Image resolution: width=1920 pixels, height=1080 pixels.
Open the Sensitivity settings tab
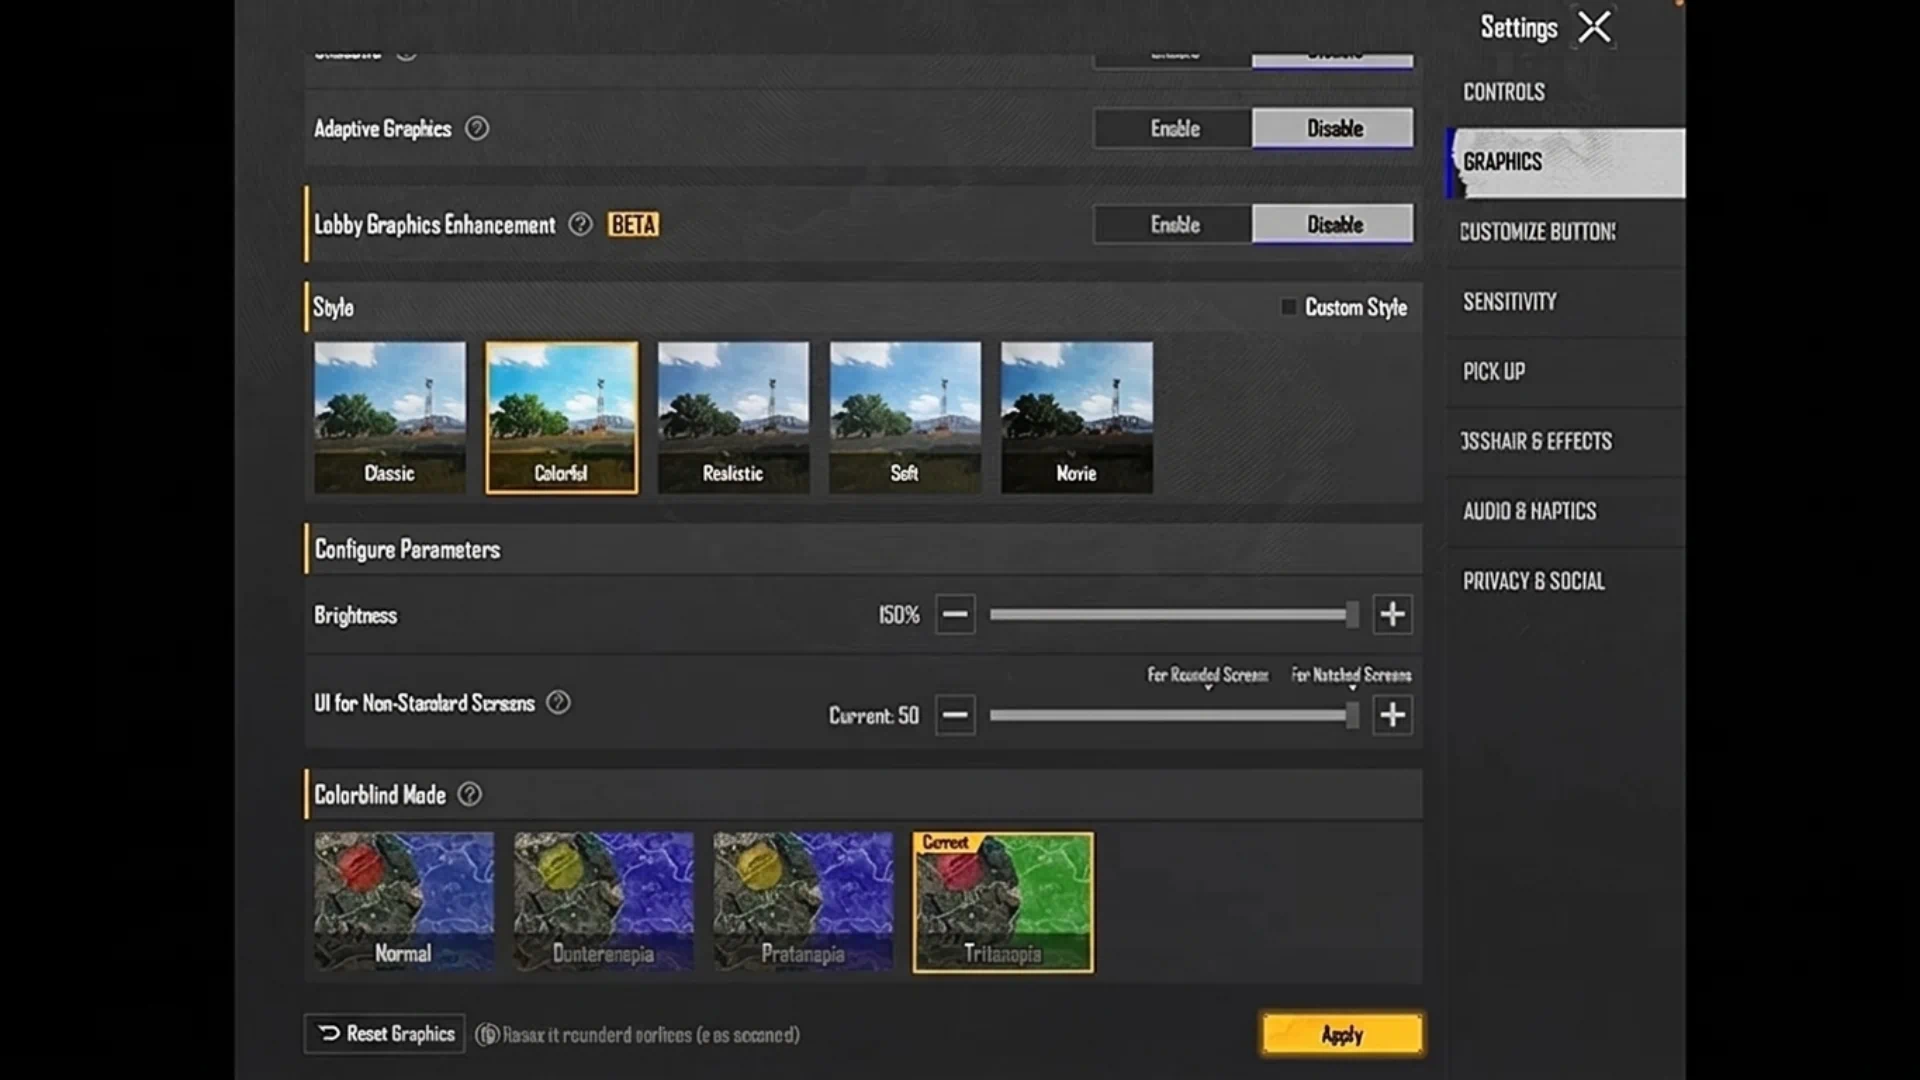pyautogui.click(x=1565, y=302)
